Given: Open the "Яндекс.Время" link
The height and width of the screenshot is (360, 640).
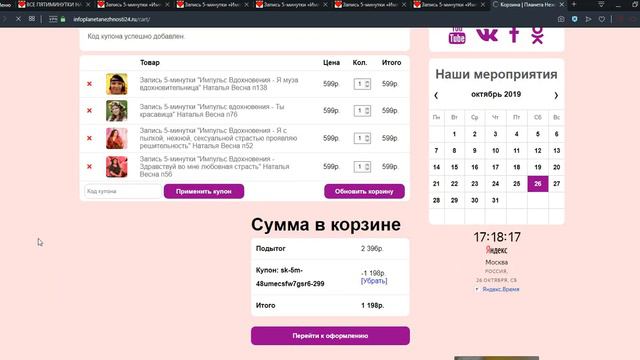Looking at the screenshot, I should click(x=500, y=289).
